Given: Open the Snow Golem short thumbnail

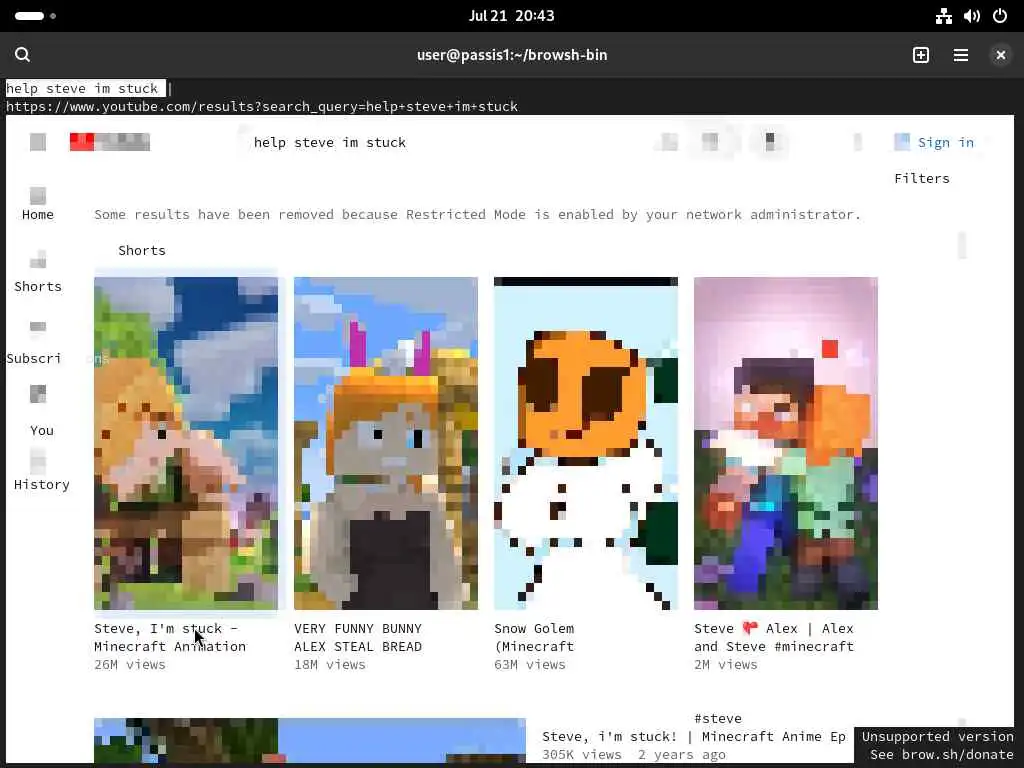Looking at the screenshot, I should point(586,443).
